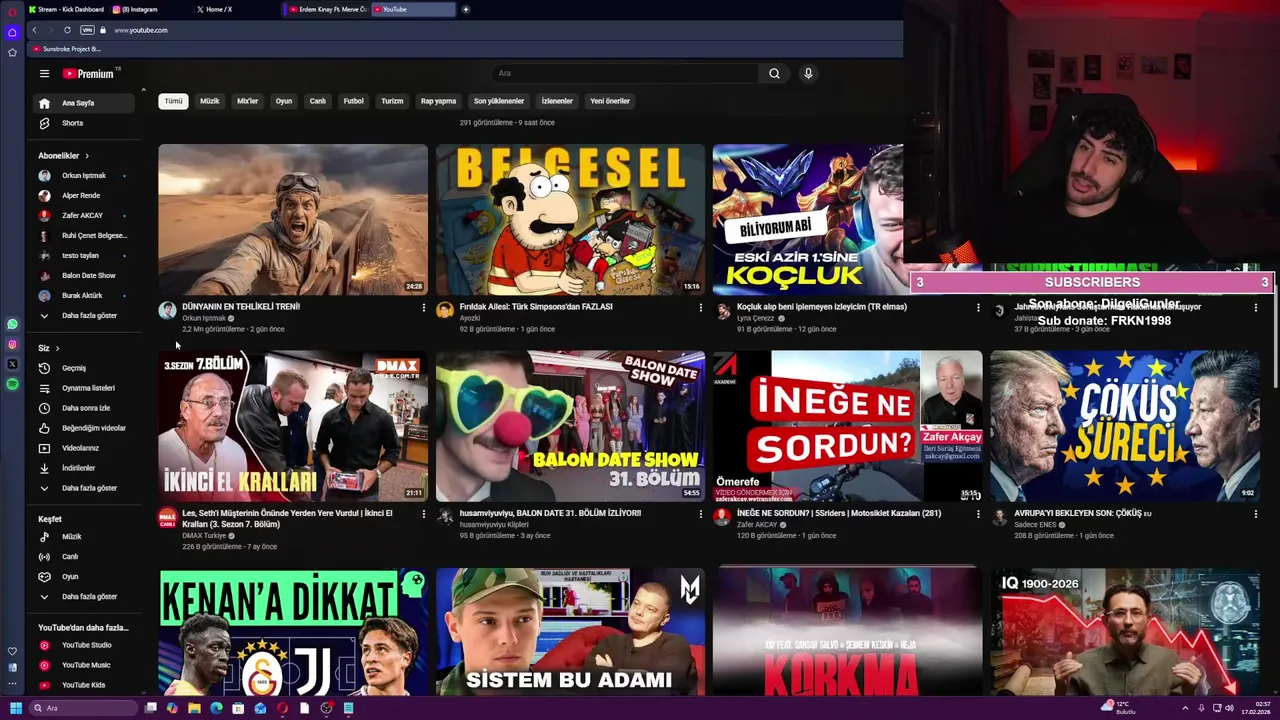
Task: Select the Futbol filter chip
Action: [x=354, y=101]
